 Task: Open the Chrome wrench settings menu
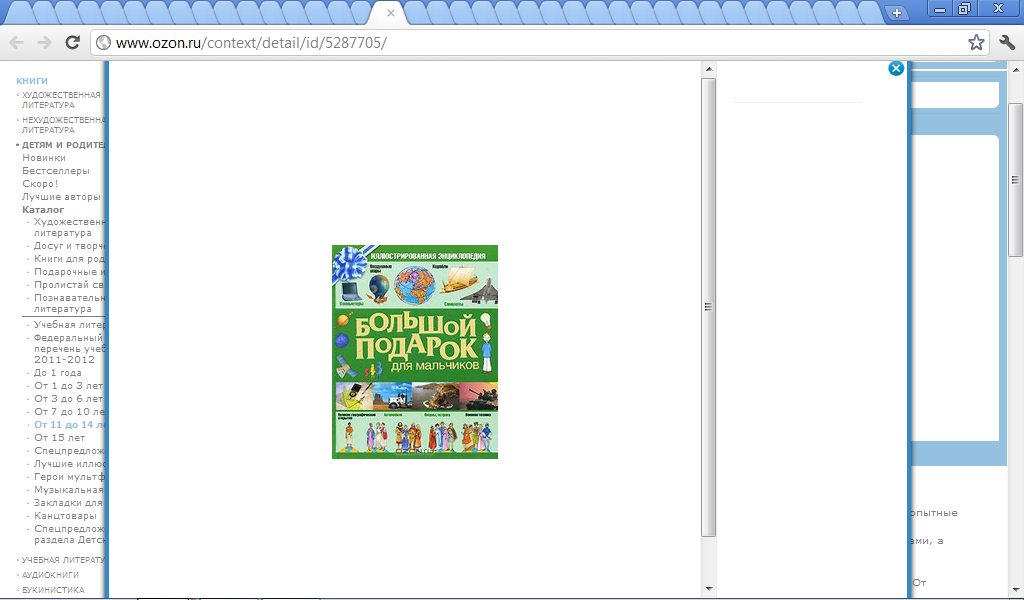click(1007, 42)
